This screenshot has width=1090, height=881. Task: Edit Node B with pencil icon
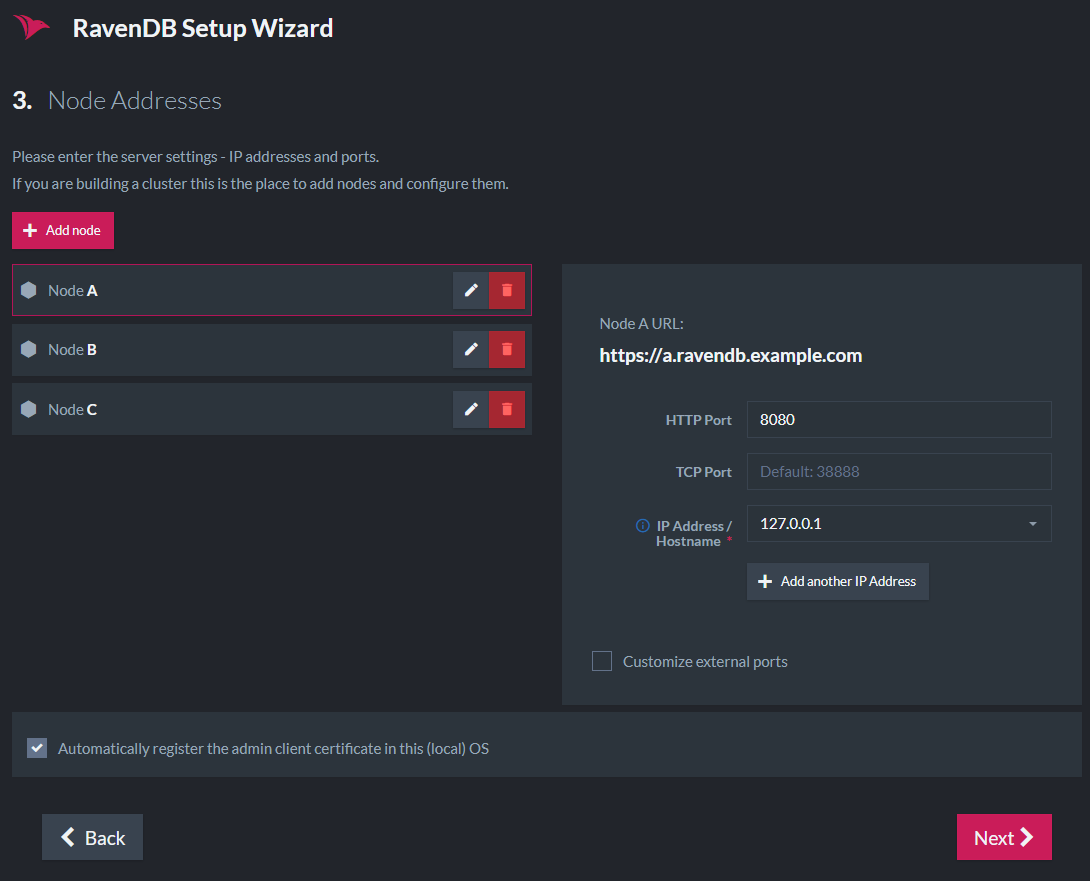pos(471,349)
